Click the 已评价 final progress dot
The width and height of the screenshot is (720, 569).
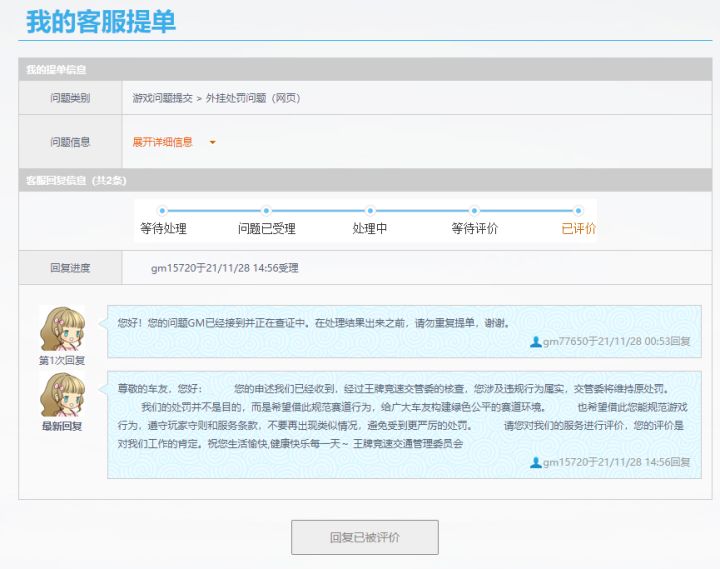click(x=578, y=211)
